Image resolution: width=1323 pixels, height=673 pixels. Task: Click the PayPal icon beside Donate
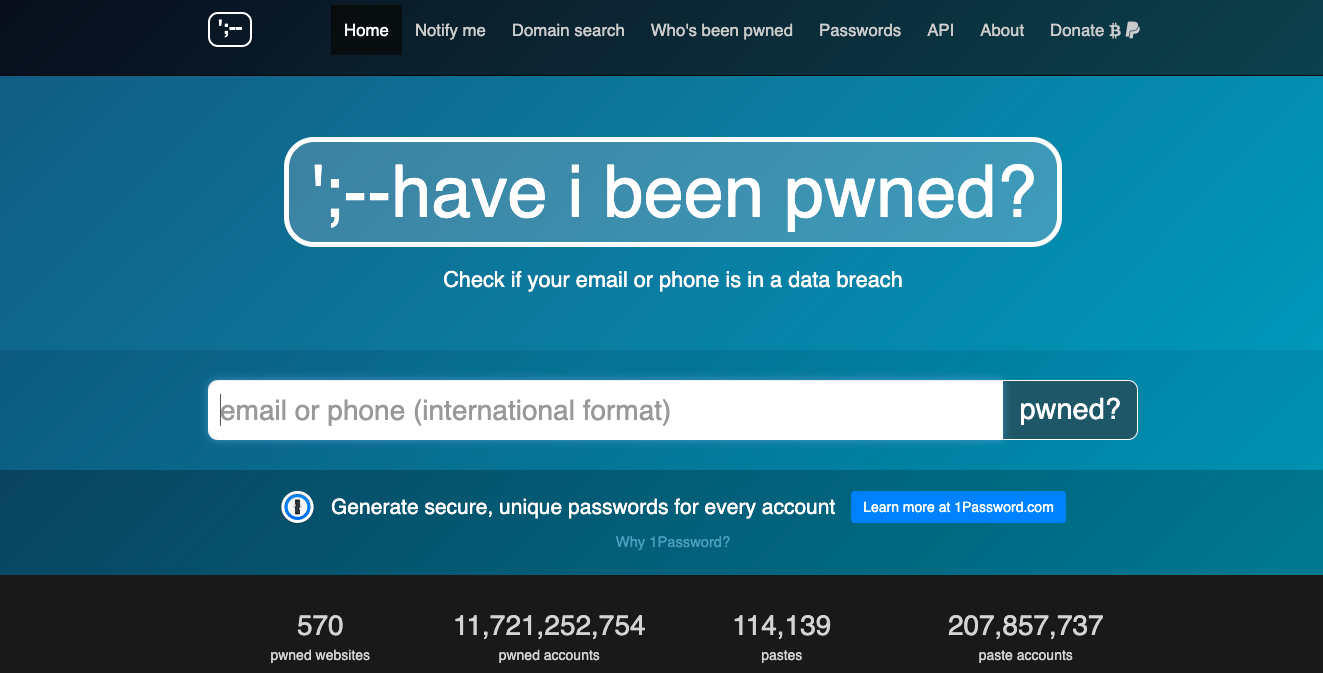pos(1132,31)
